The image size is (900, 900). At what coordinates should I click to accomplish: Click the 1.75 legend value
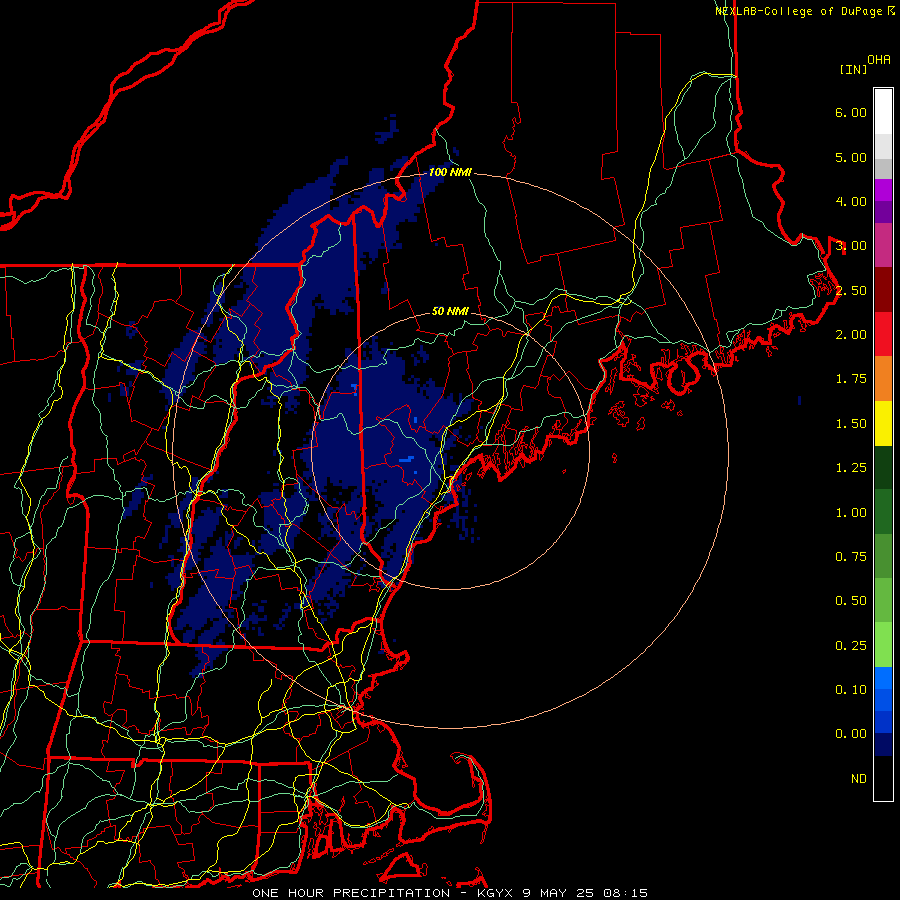click(851, 379)
